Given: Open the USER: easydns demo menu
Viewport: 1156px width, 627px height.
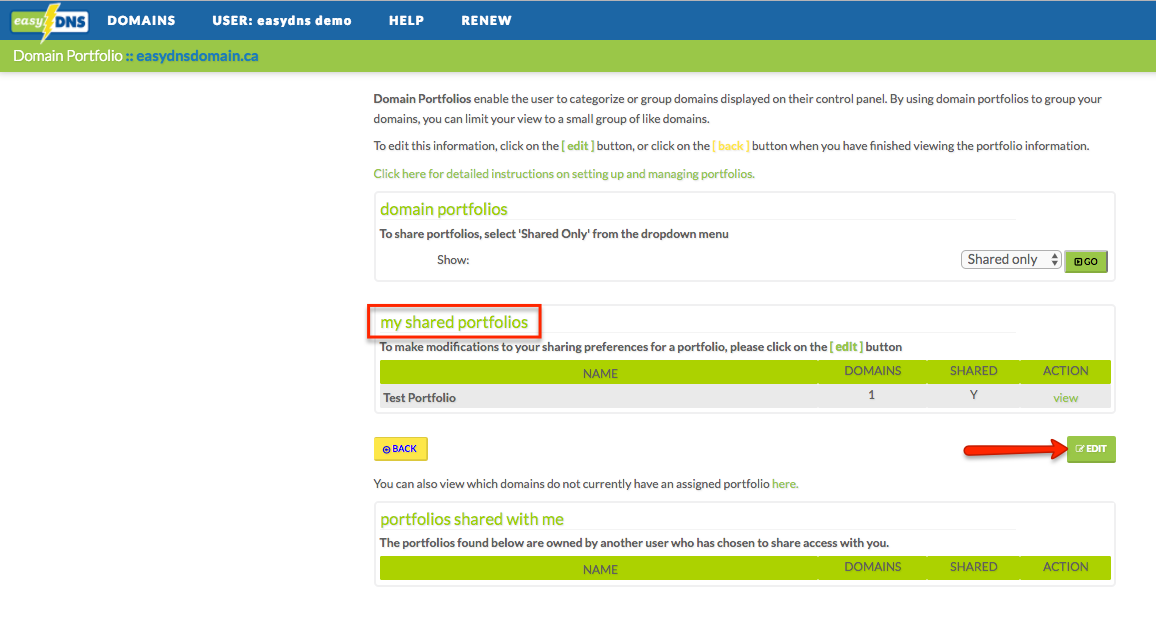Looking at the screenshot, I should [x=282, y=21].
